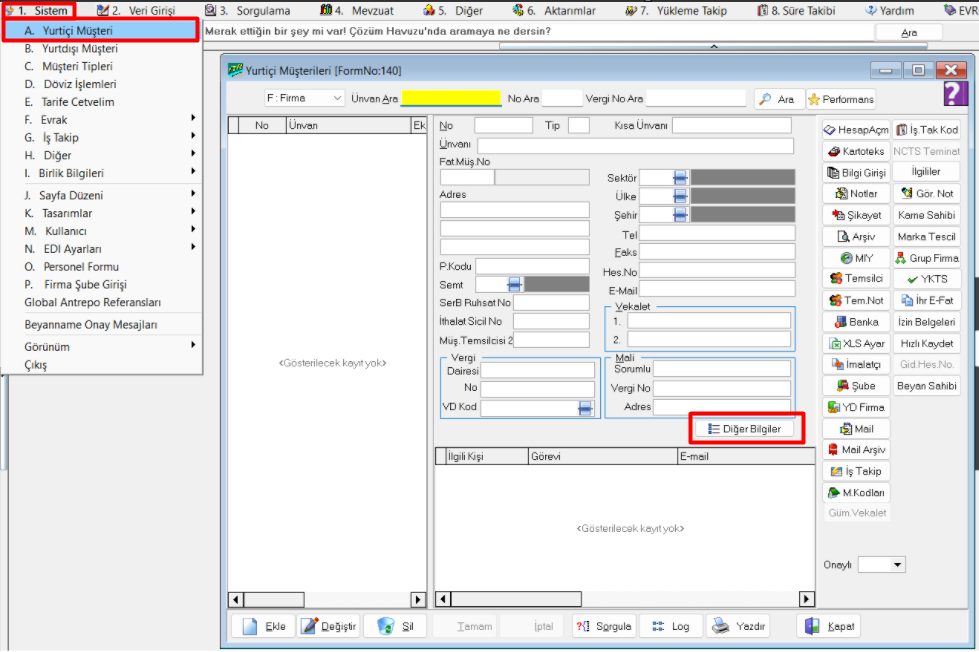This screenshot has height=652, width=979.
Task: Open the Şikayet complaints button
Action: pos(856,215)
